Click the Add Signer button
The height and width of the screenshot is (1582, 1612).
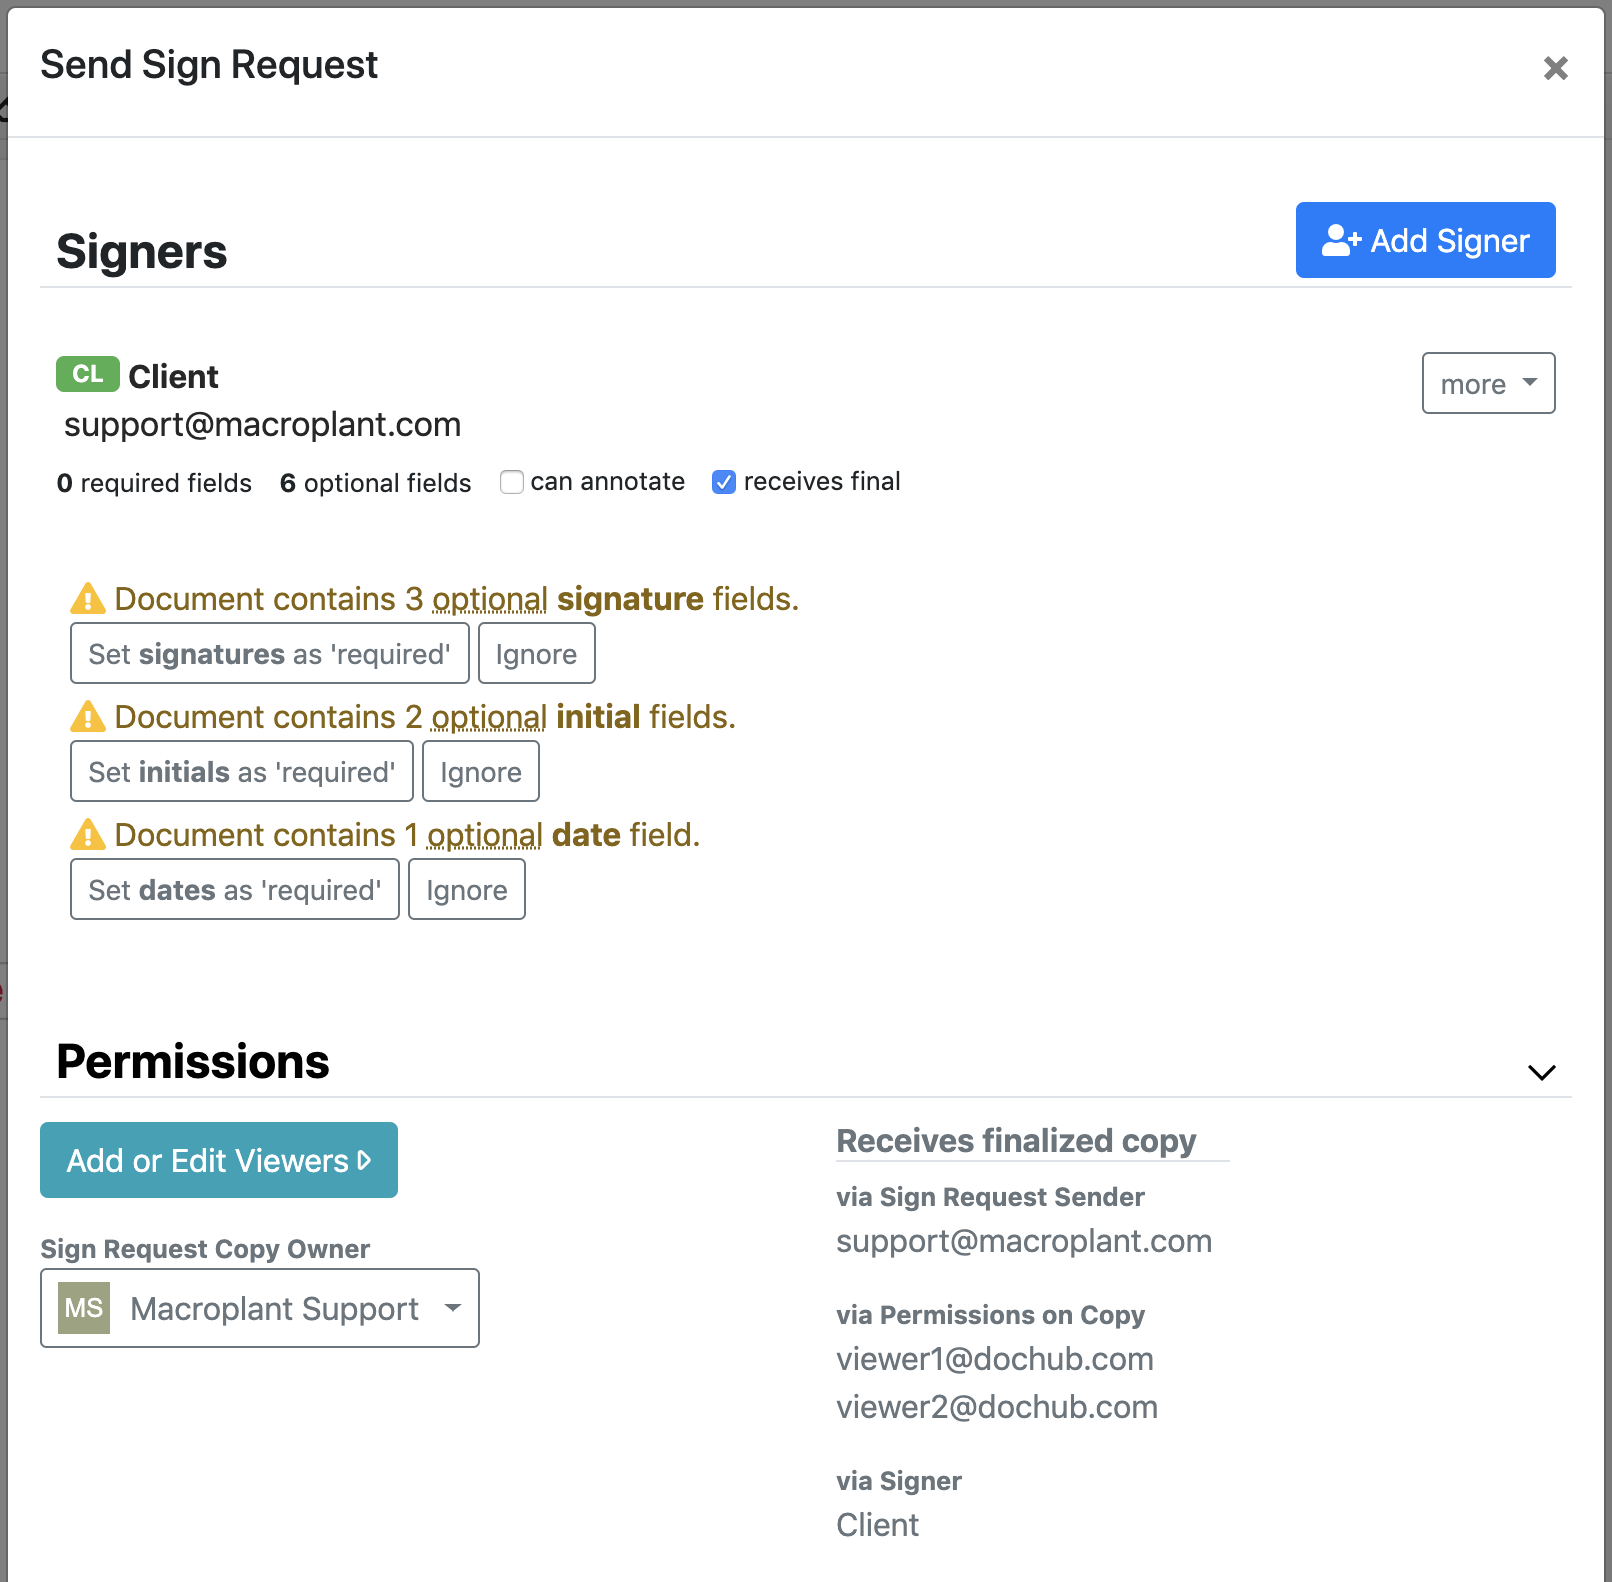point(1425,240)
